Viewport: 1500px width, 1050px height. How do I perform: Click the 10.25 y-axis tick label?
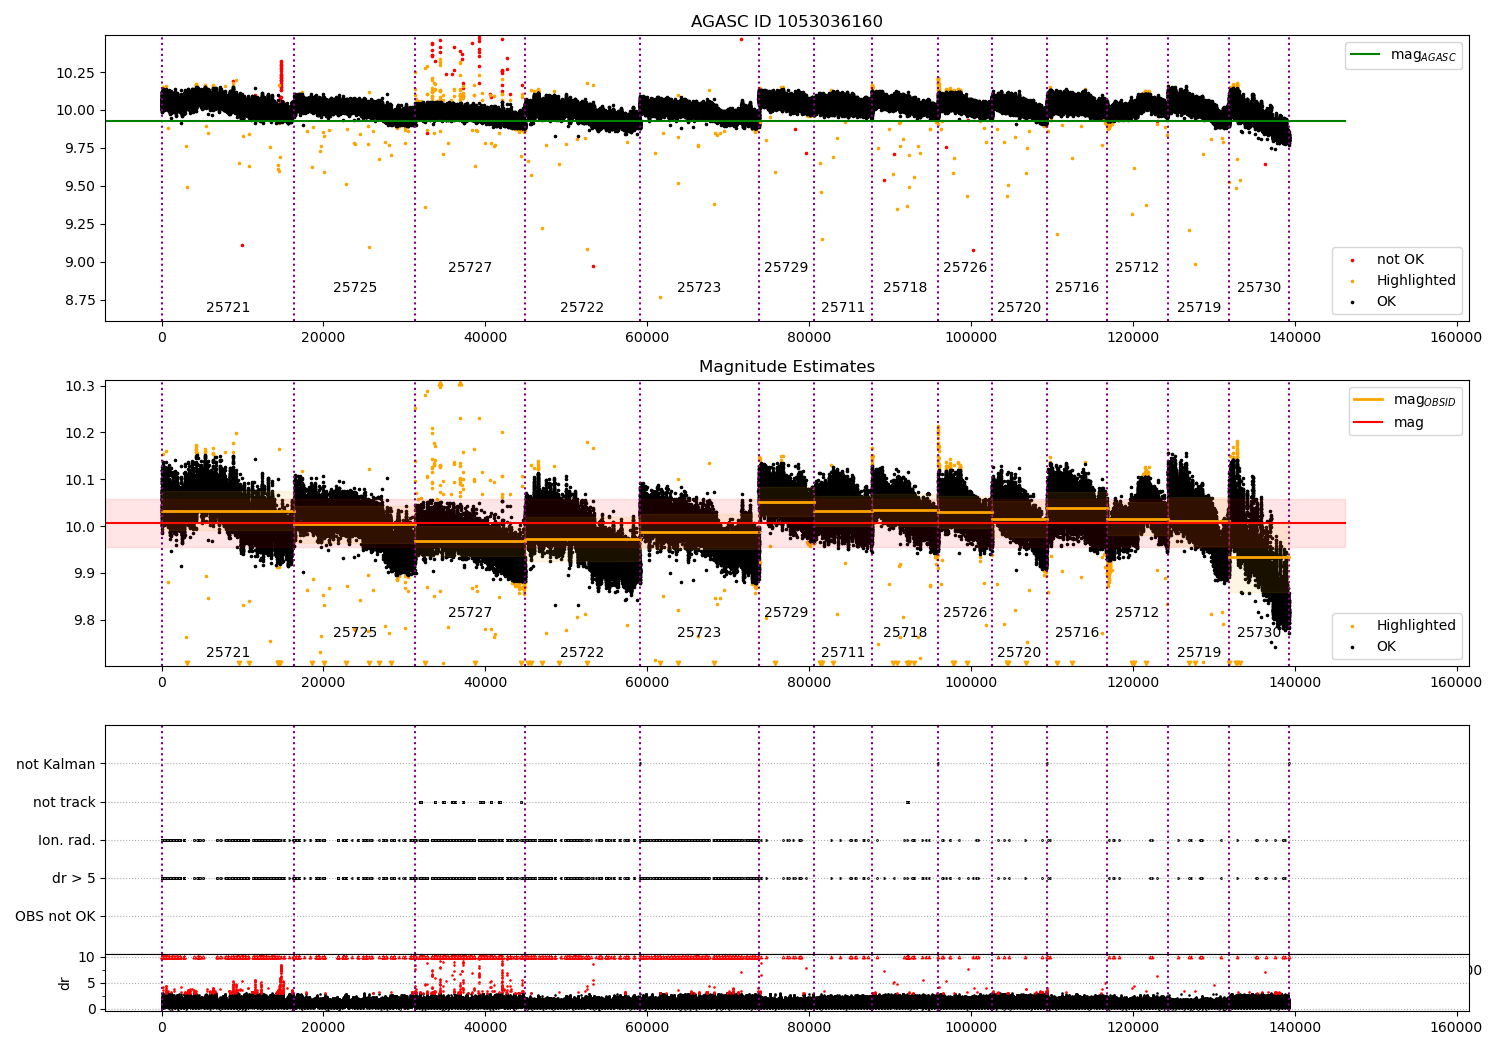[x=76, y=73]
